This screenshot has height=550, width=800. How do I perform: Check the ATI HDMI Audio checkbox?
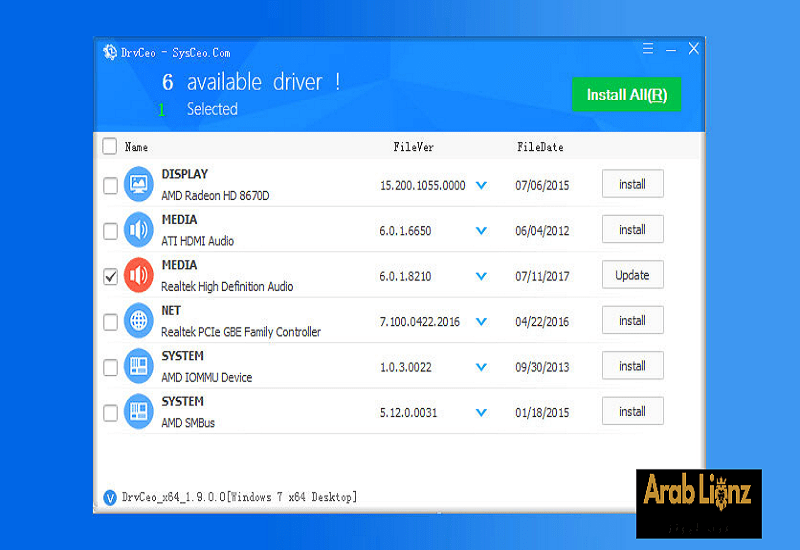click(110, 231)
